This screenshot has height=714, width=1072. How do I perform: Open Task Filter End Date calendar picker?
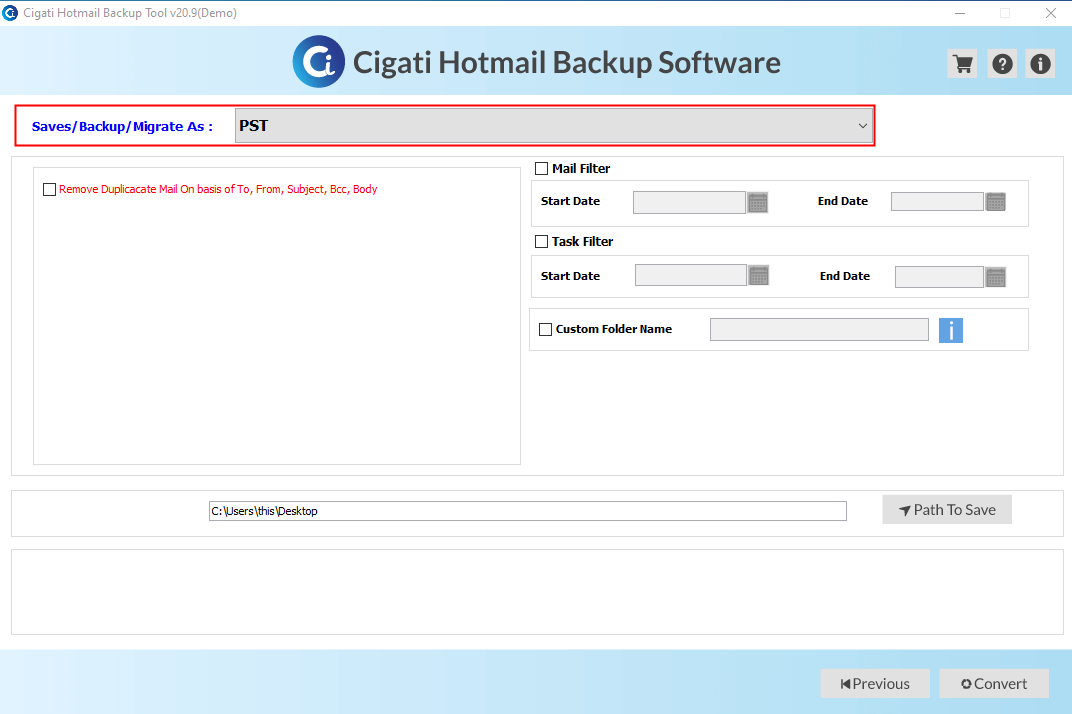pyautogui.click(x=995, y=277)
